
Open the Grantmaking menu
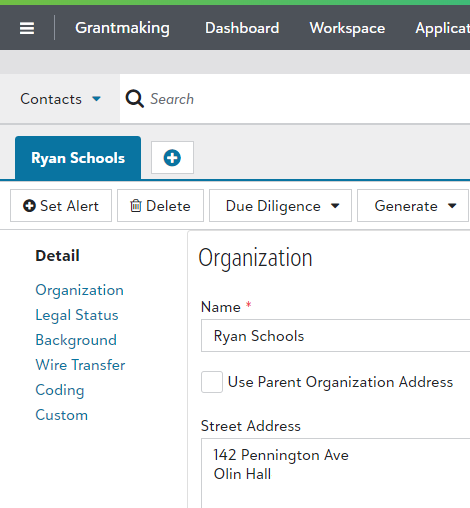coord(122,28)
